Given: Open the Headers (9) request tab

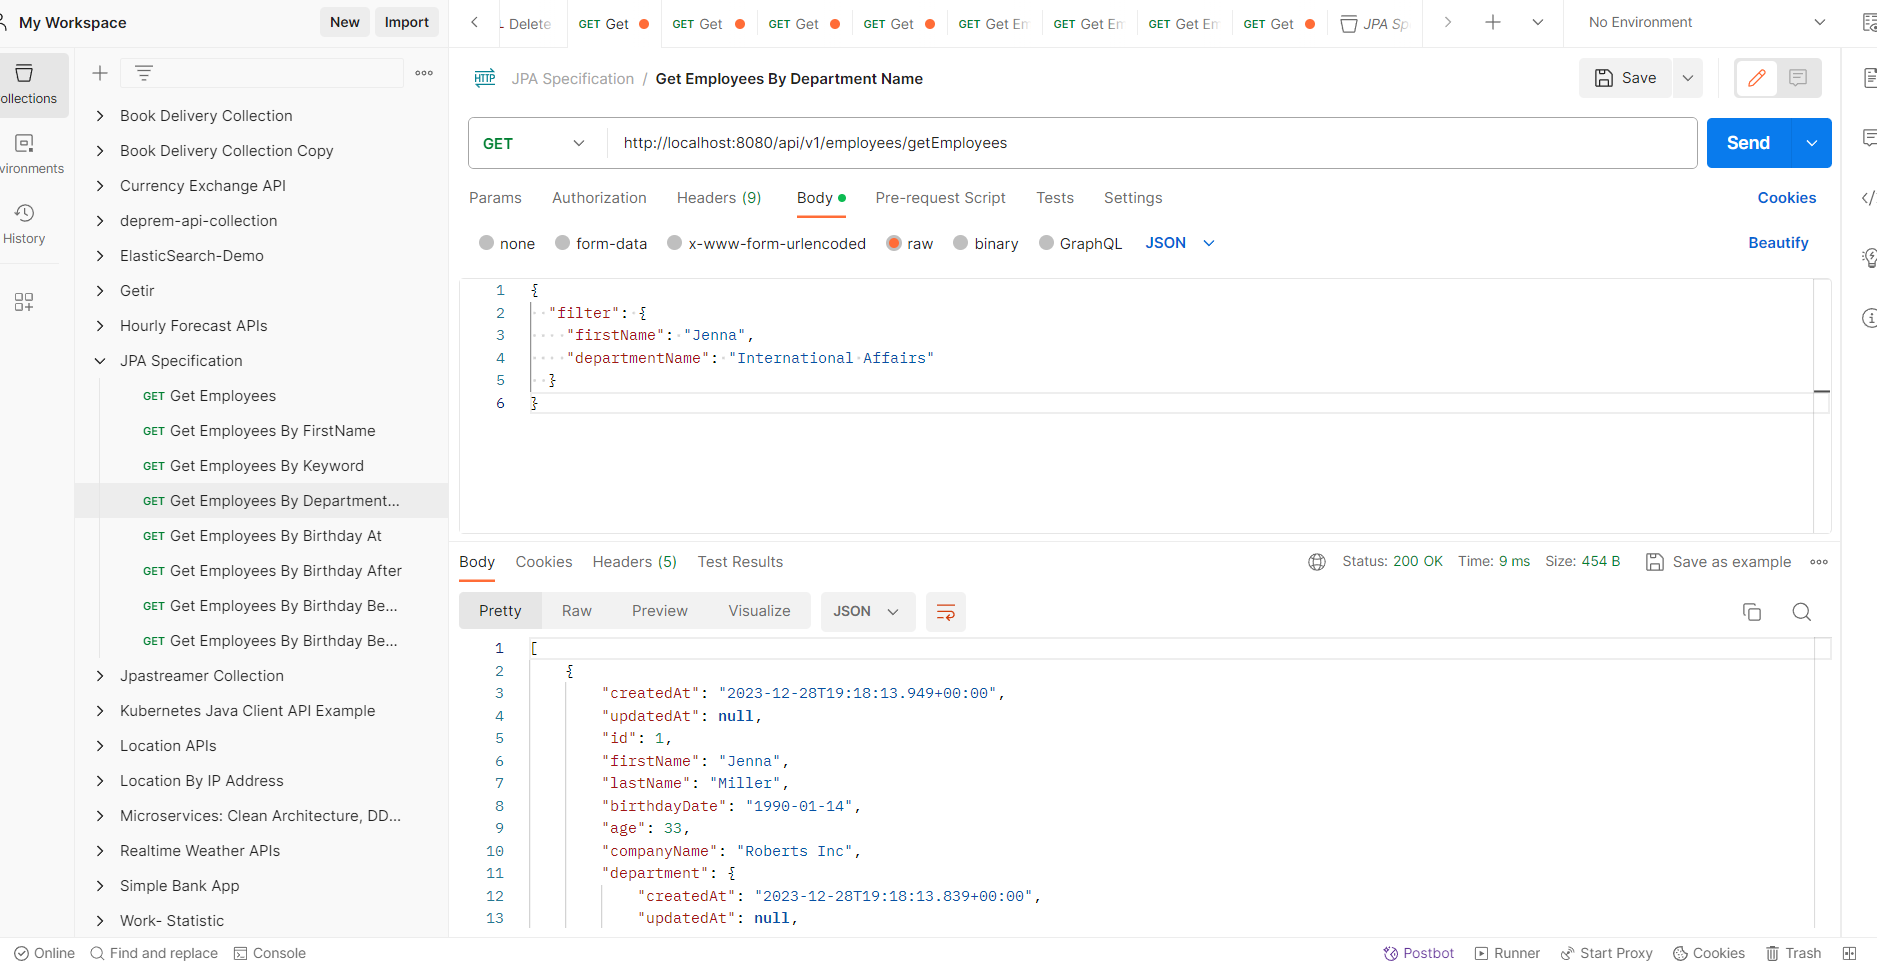Looking at the screenshot, I should pos(719,198).
